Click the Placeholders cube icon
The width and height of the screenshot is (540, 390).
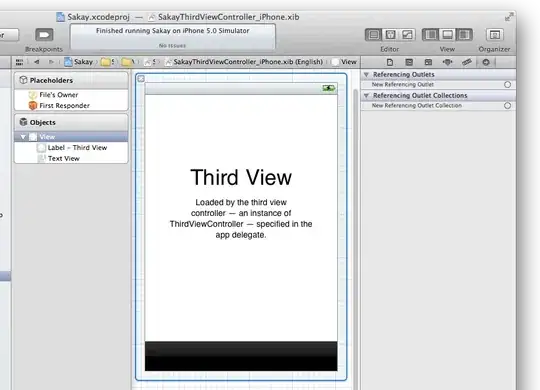(x=23, y=80)
